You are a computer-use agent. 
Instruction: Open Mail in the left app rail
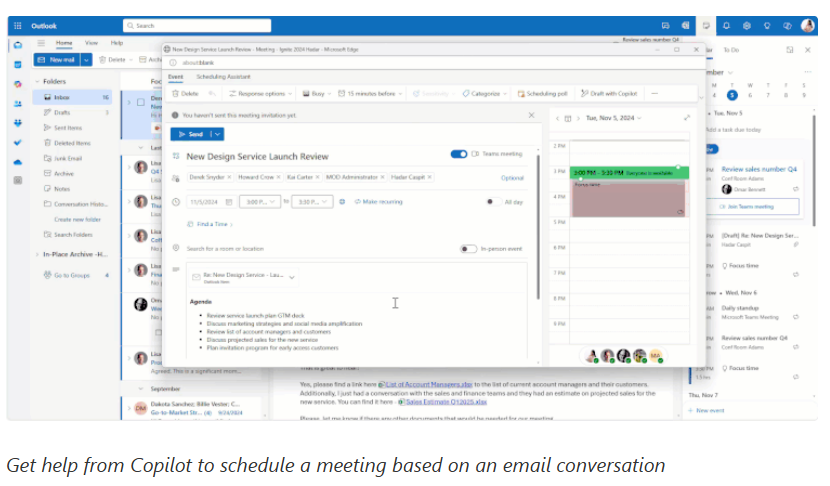click(x=17, y=46)
